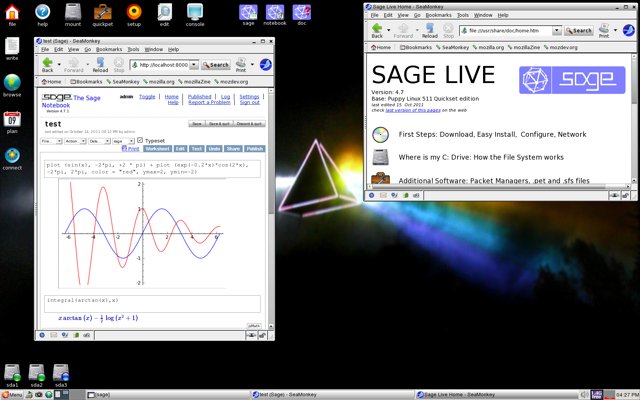Image resolution: width=640 pixels, height=400 pixels.
Task: Click the Settings link in the notebook header
Action: point(249,97)
